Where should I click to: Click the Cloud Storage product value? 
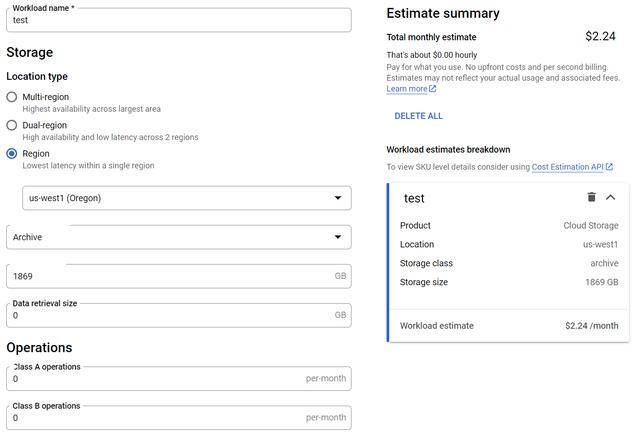click(591, 225)
